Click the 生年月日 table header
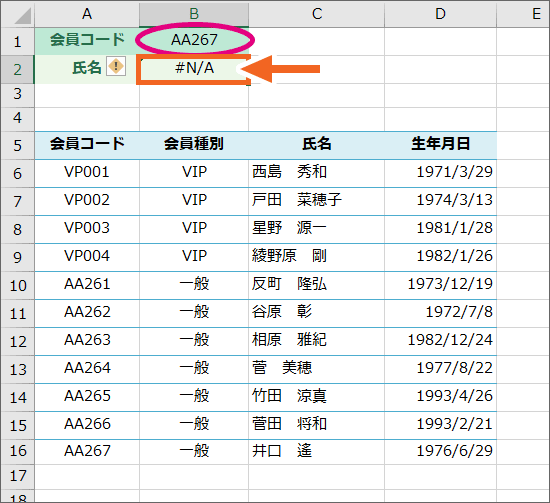 pos(441,143)
